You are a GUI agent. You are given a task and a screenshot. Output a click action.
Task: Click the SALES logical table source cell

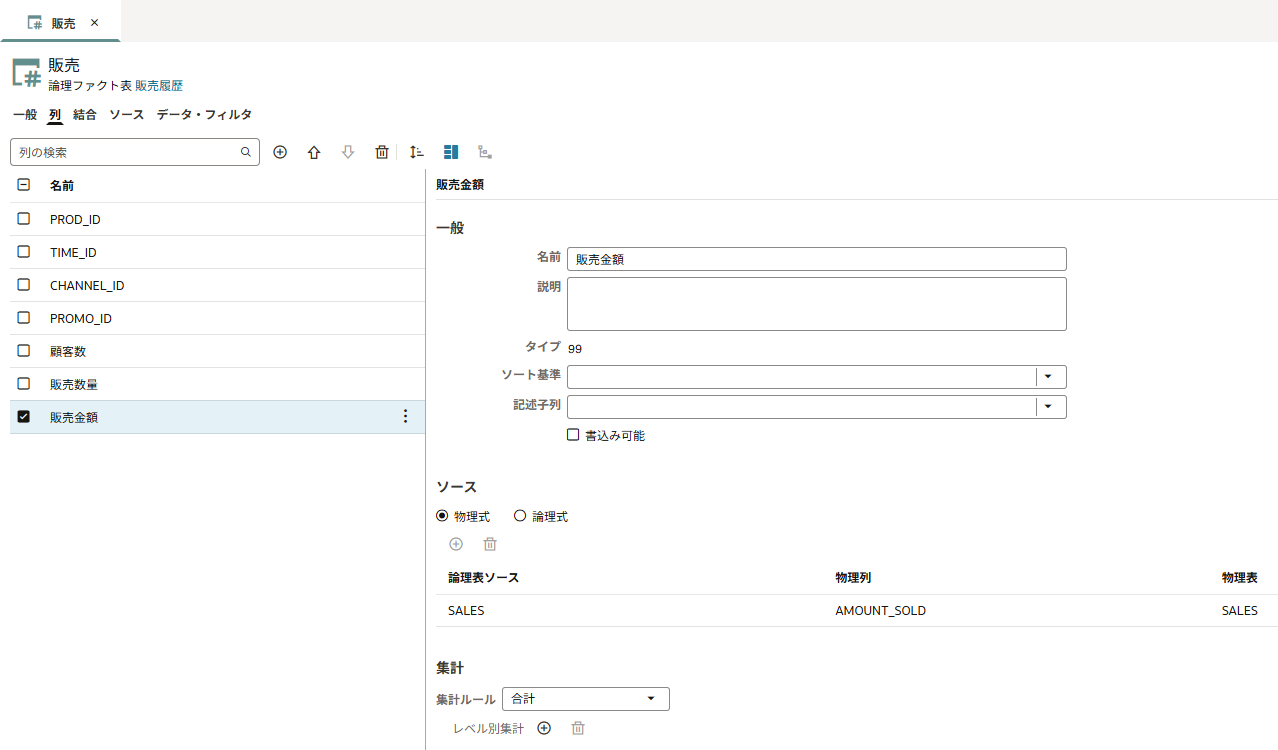point(466,610)
